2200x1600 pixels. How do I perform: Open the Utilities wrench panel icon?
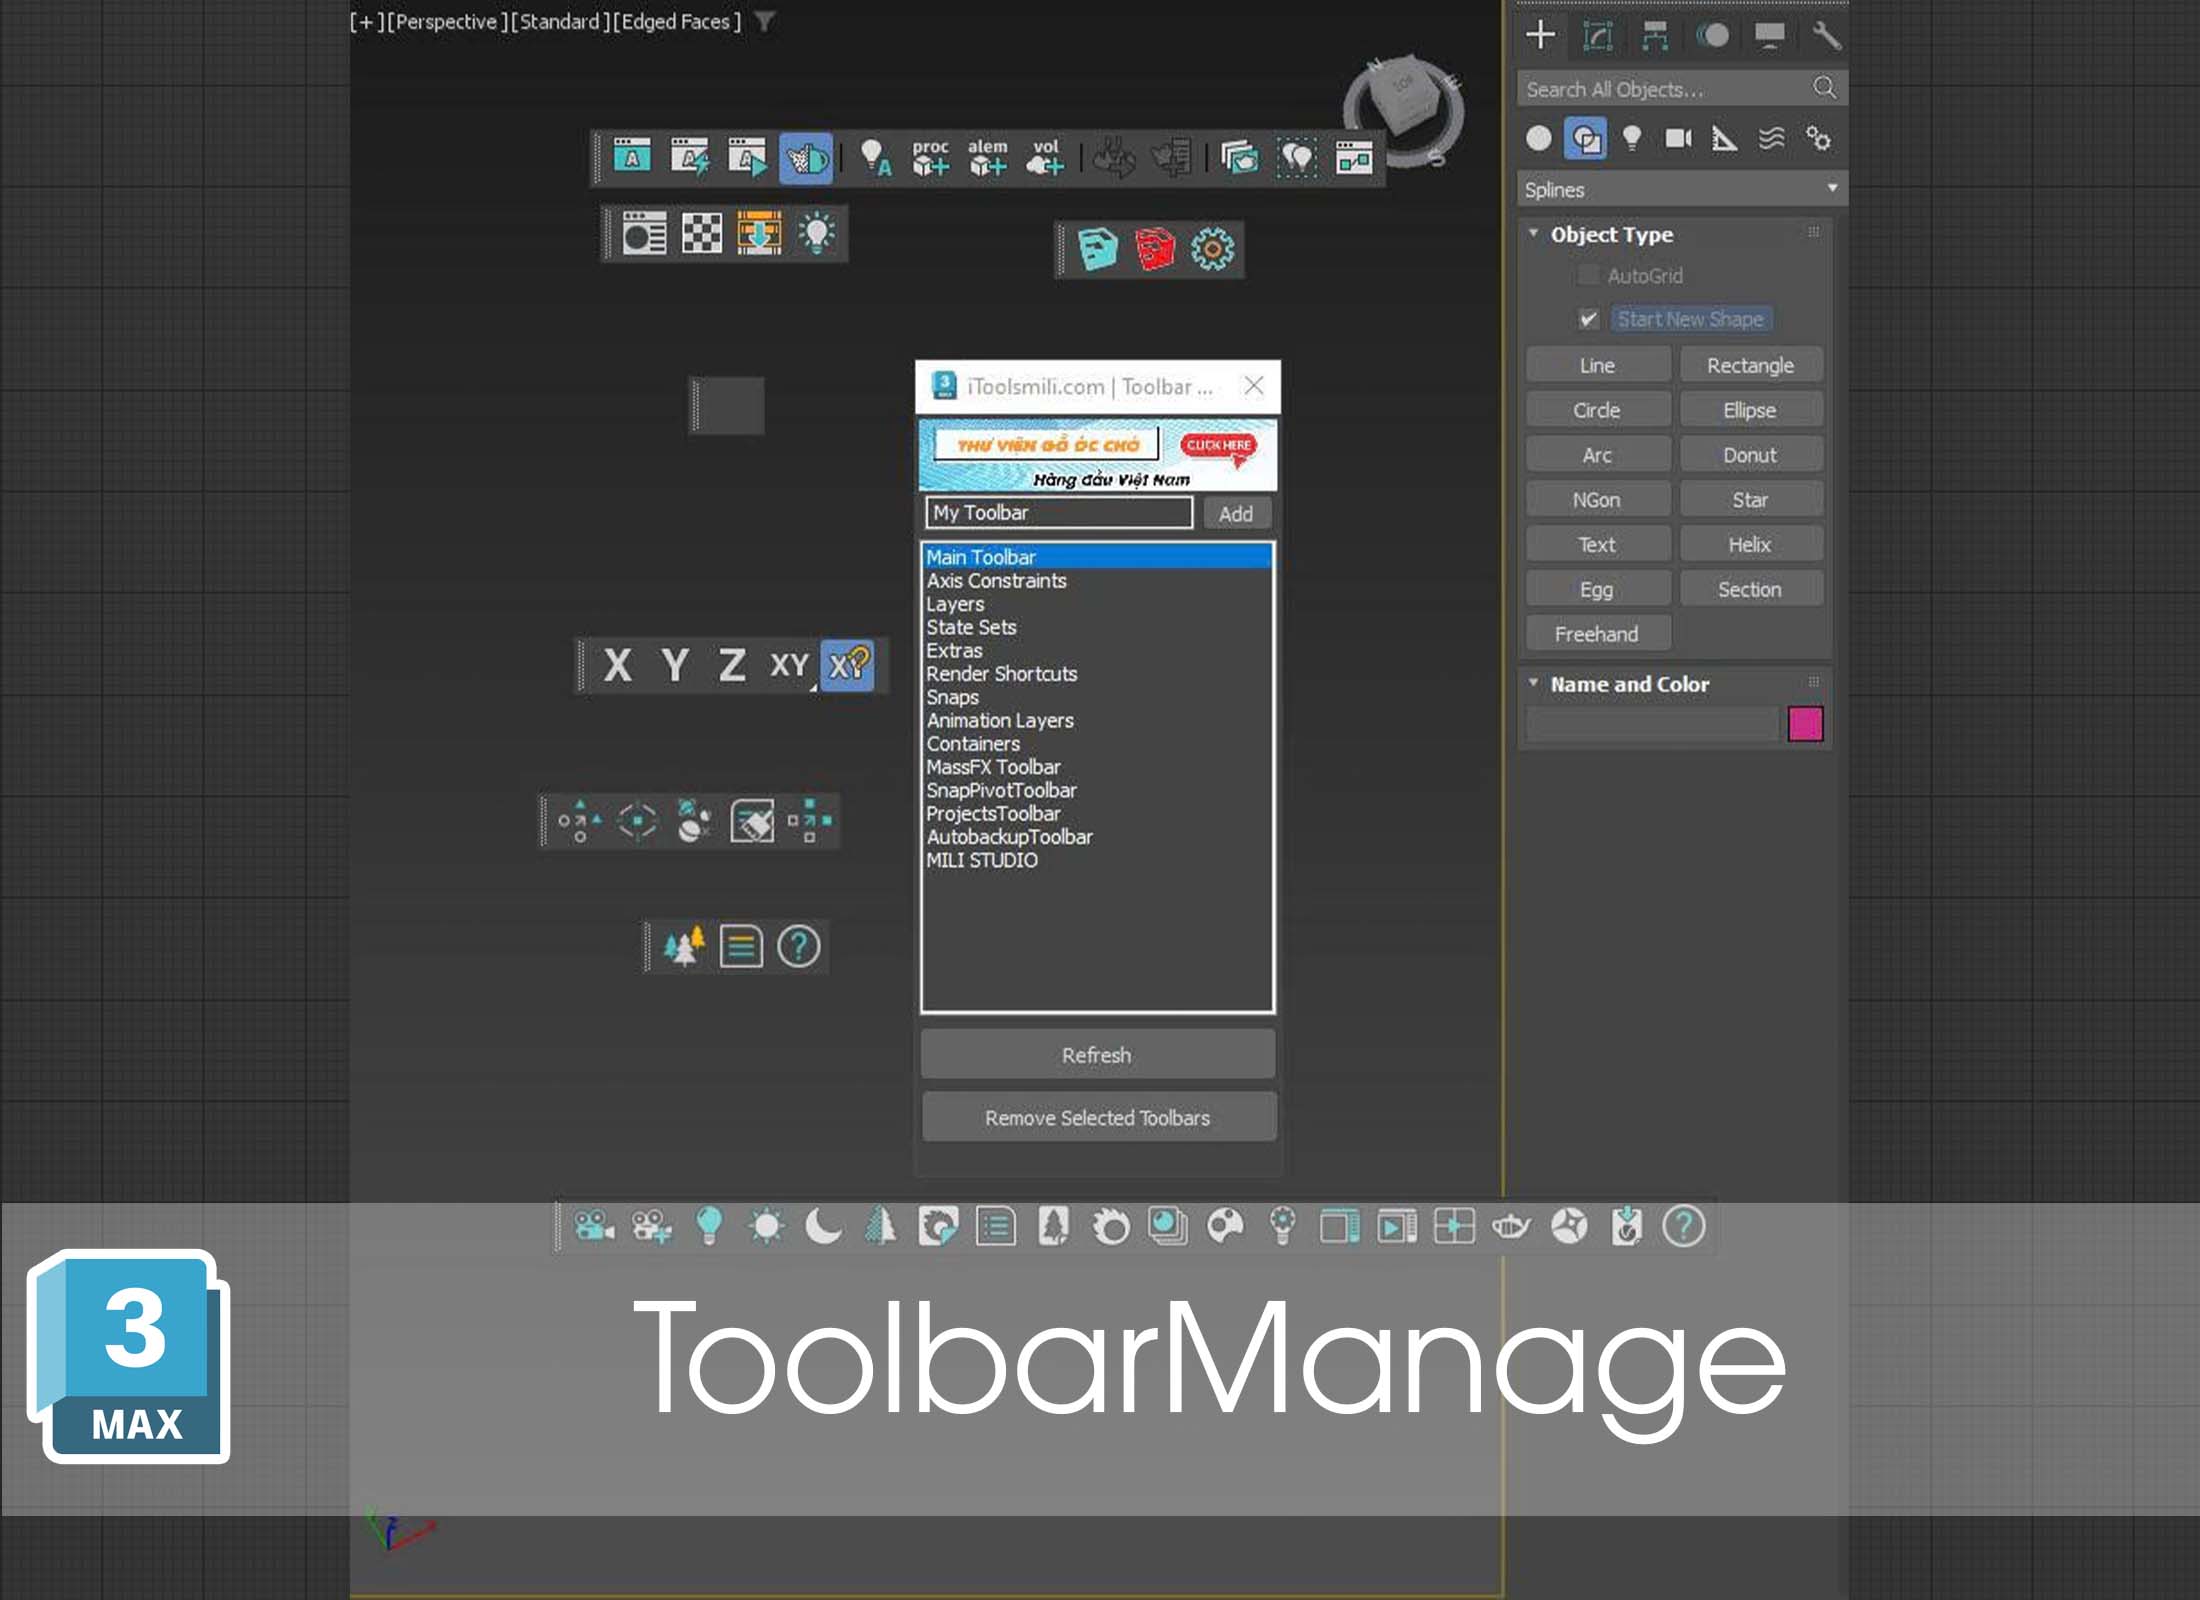click(1825, 36)
